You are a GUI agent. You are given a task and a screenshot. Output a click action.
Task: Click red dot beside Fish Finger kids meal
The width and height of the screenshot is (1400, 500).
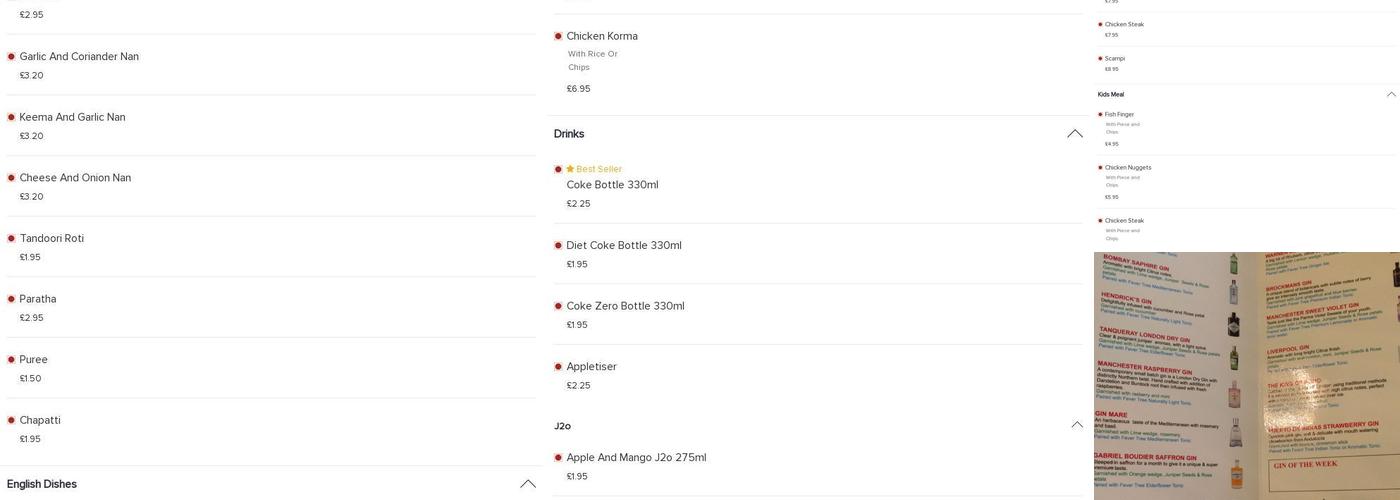point(1100,114)
